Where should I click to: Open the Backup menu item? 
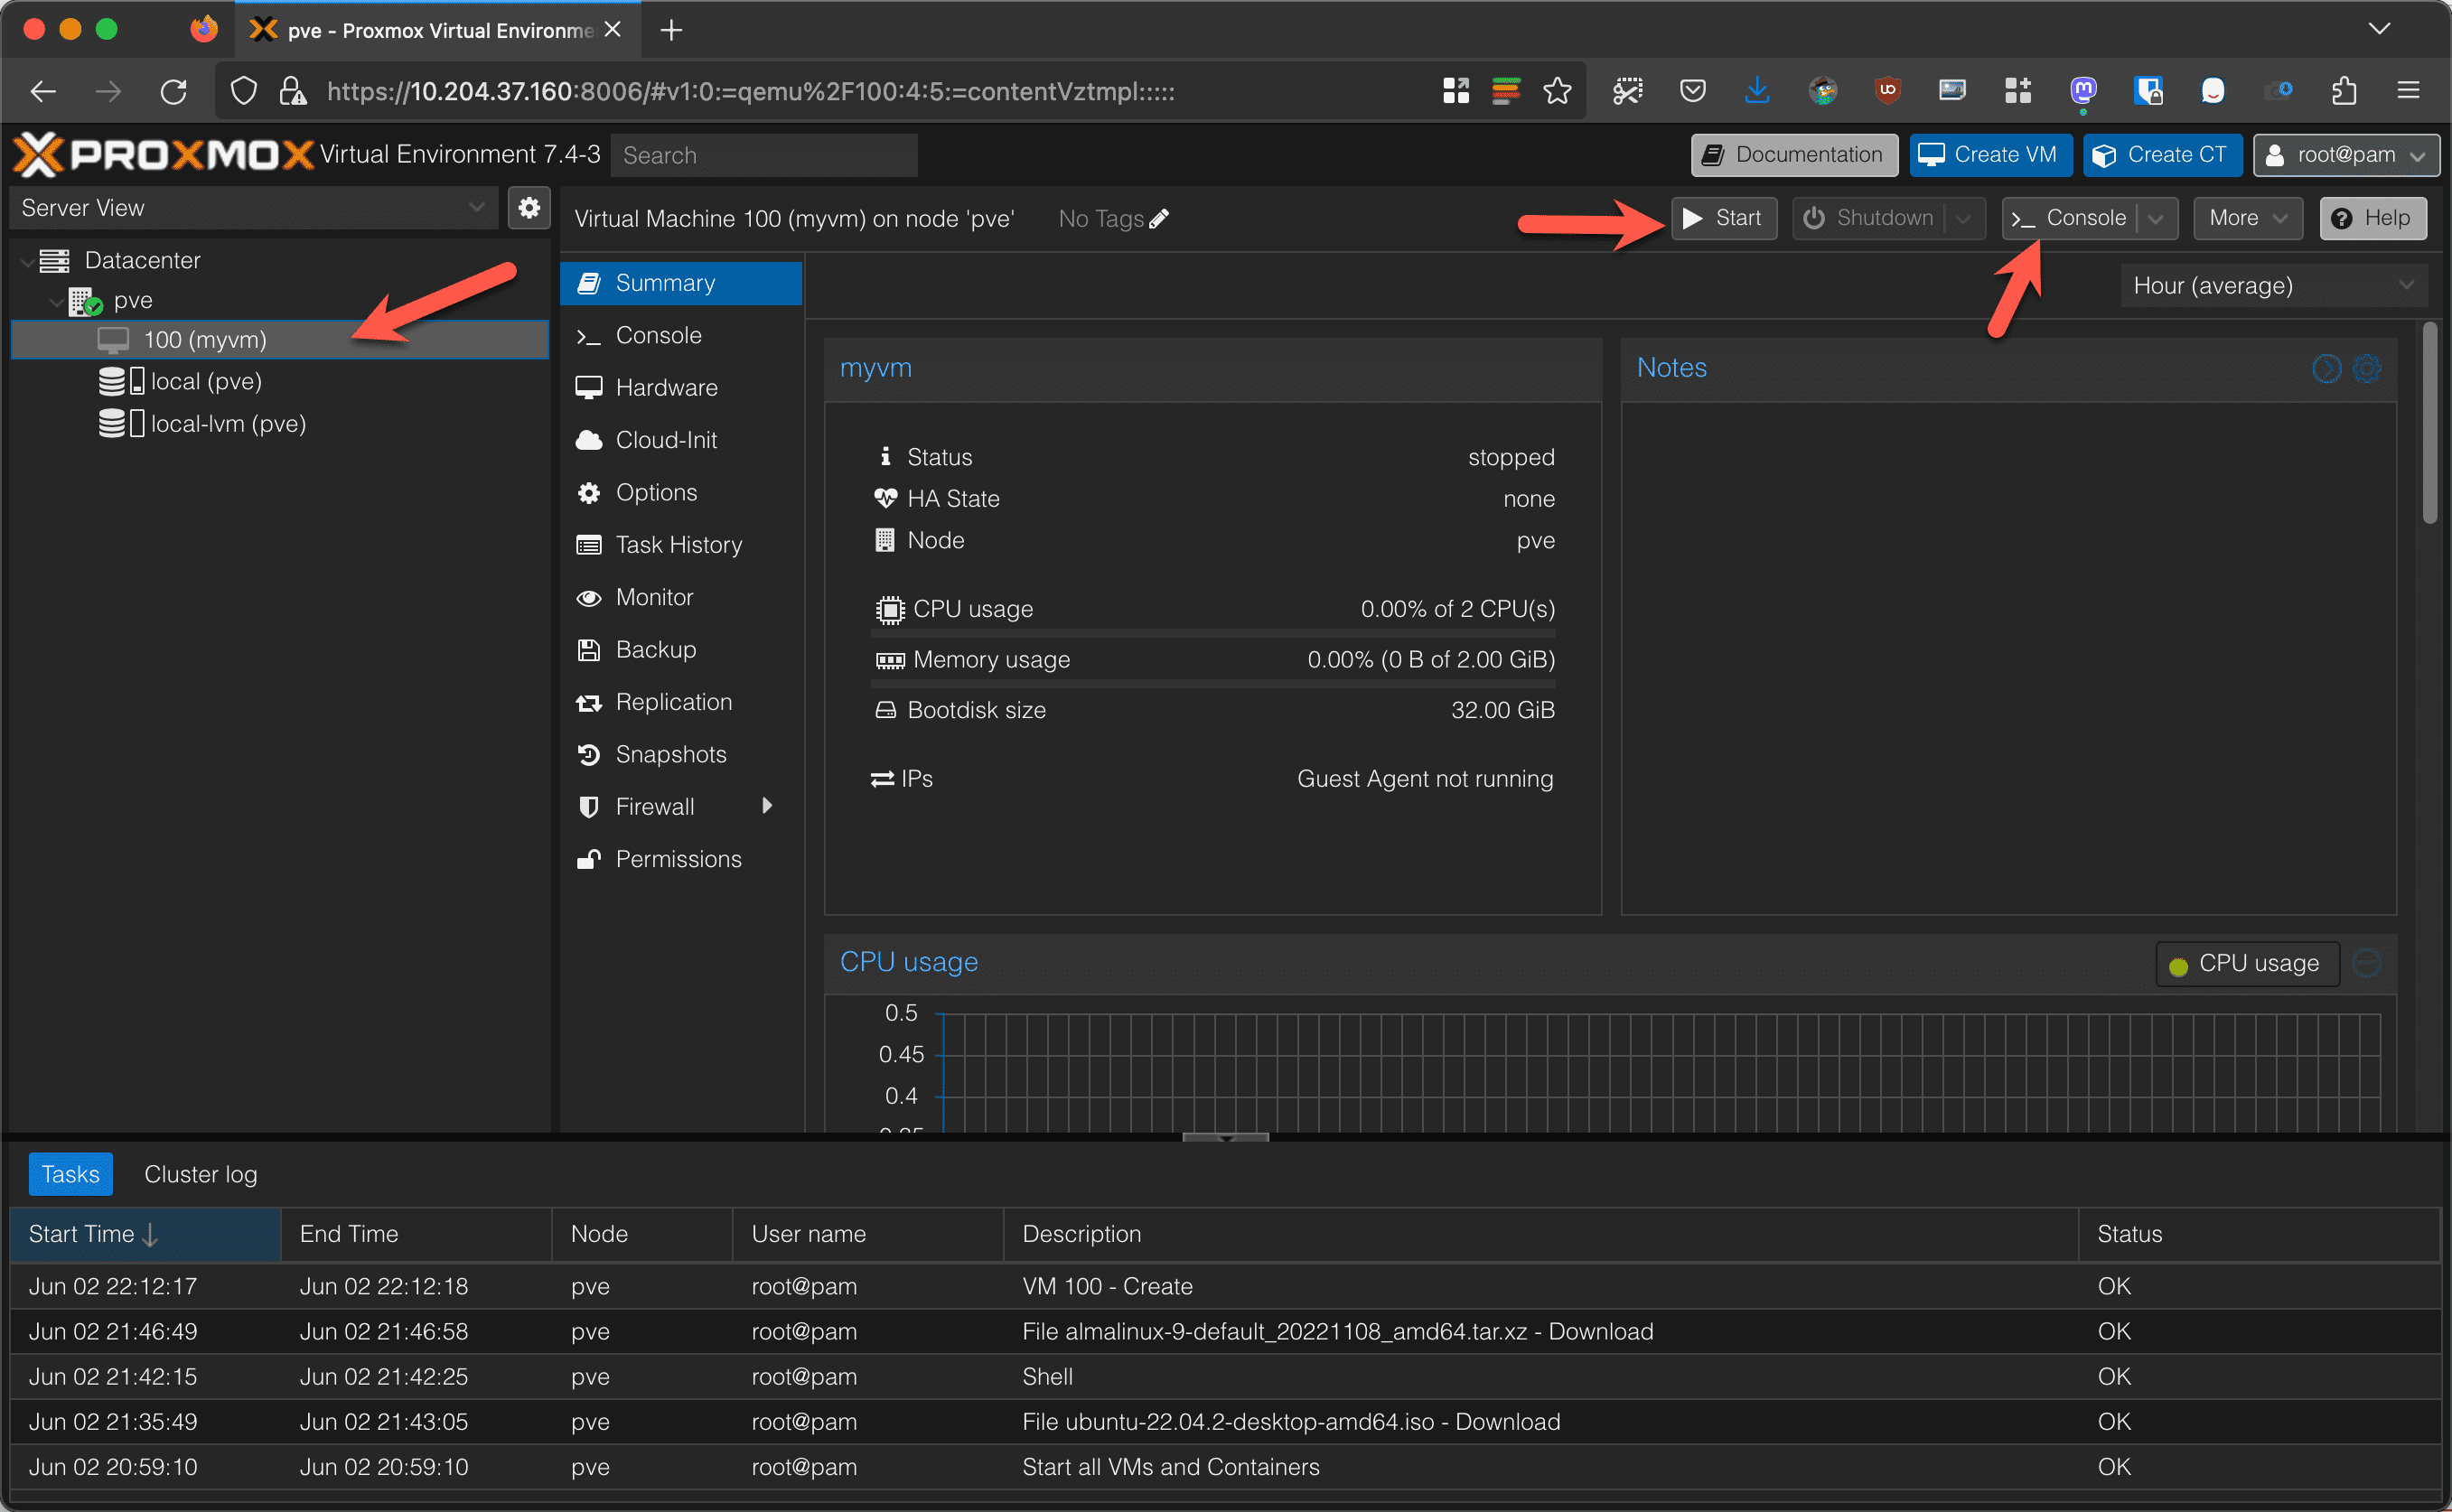(680, 649)
